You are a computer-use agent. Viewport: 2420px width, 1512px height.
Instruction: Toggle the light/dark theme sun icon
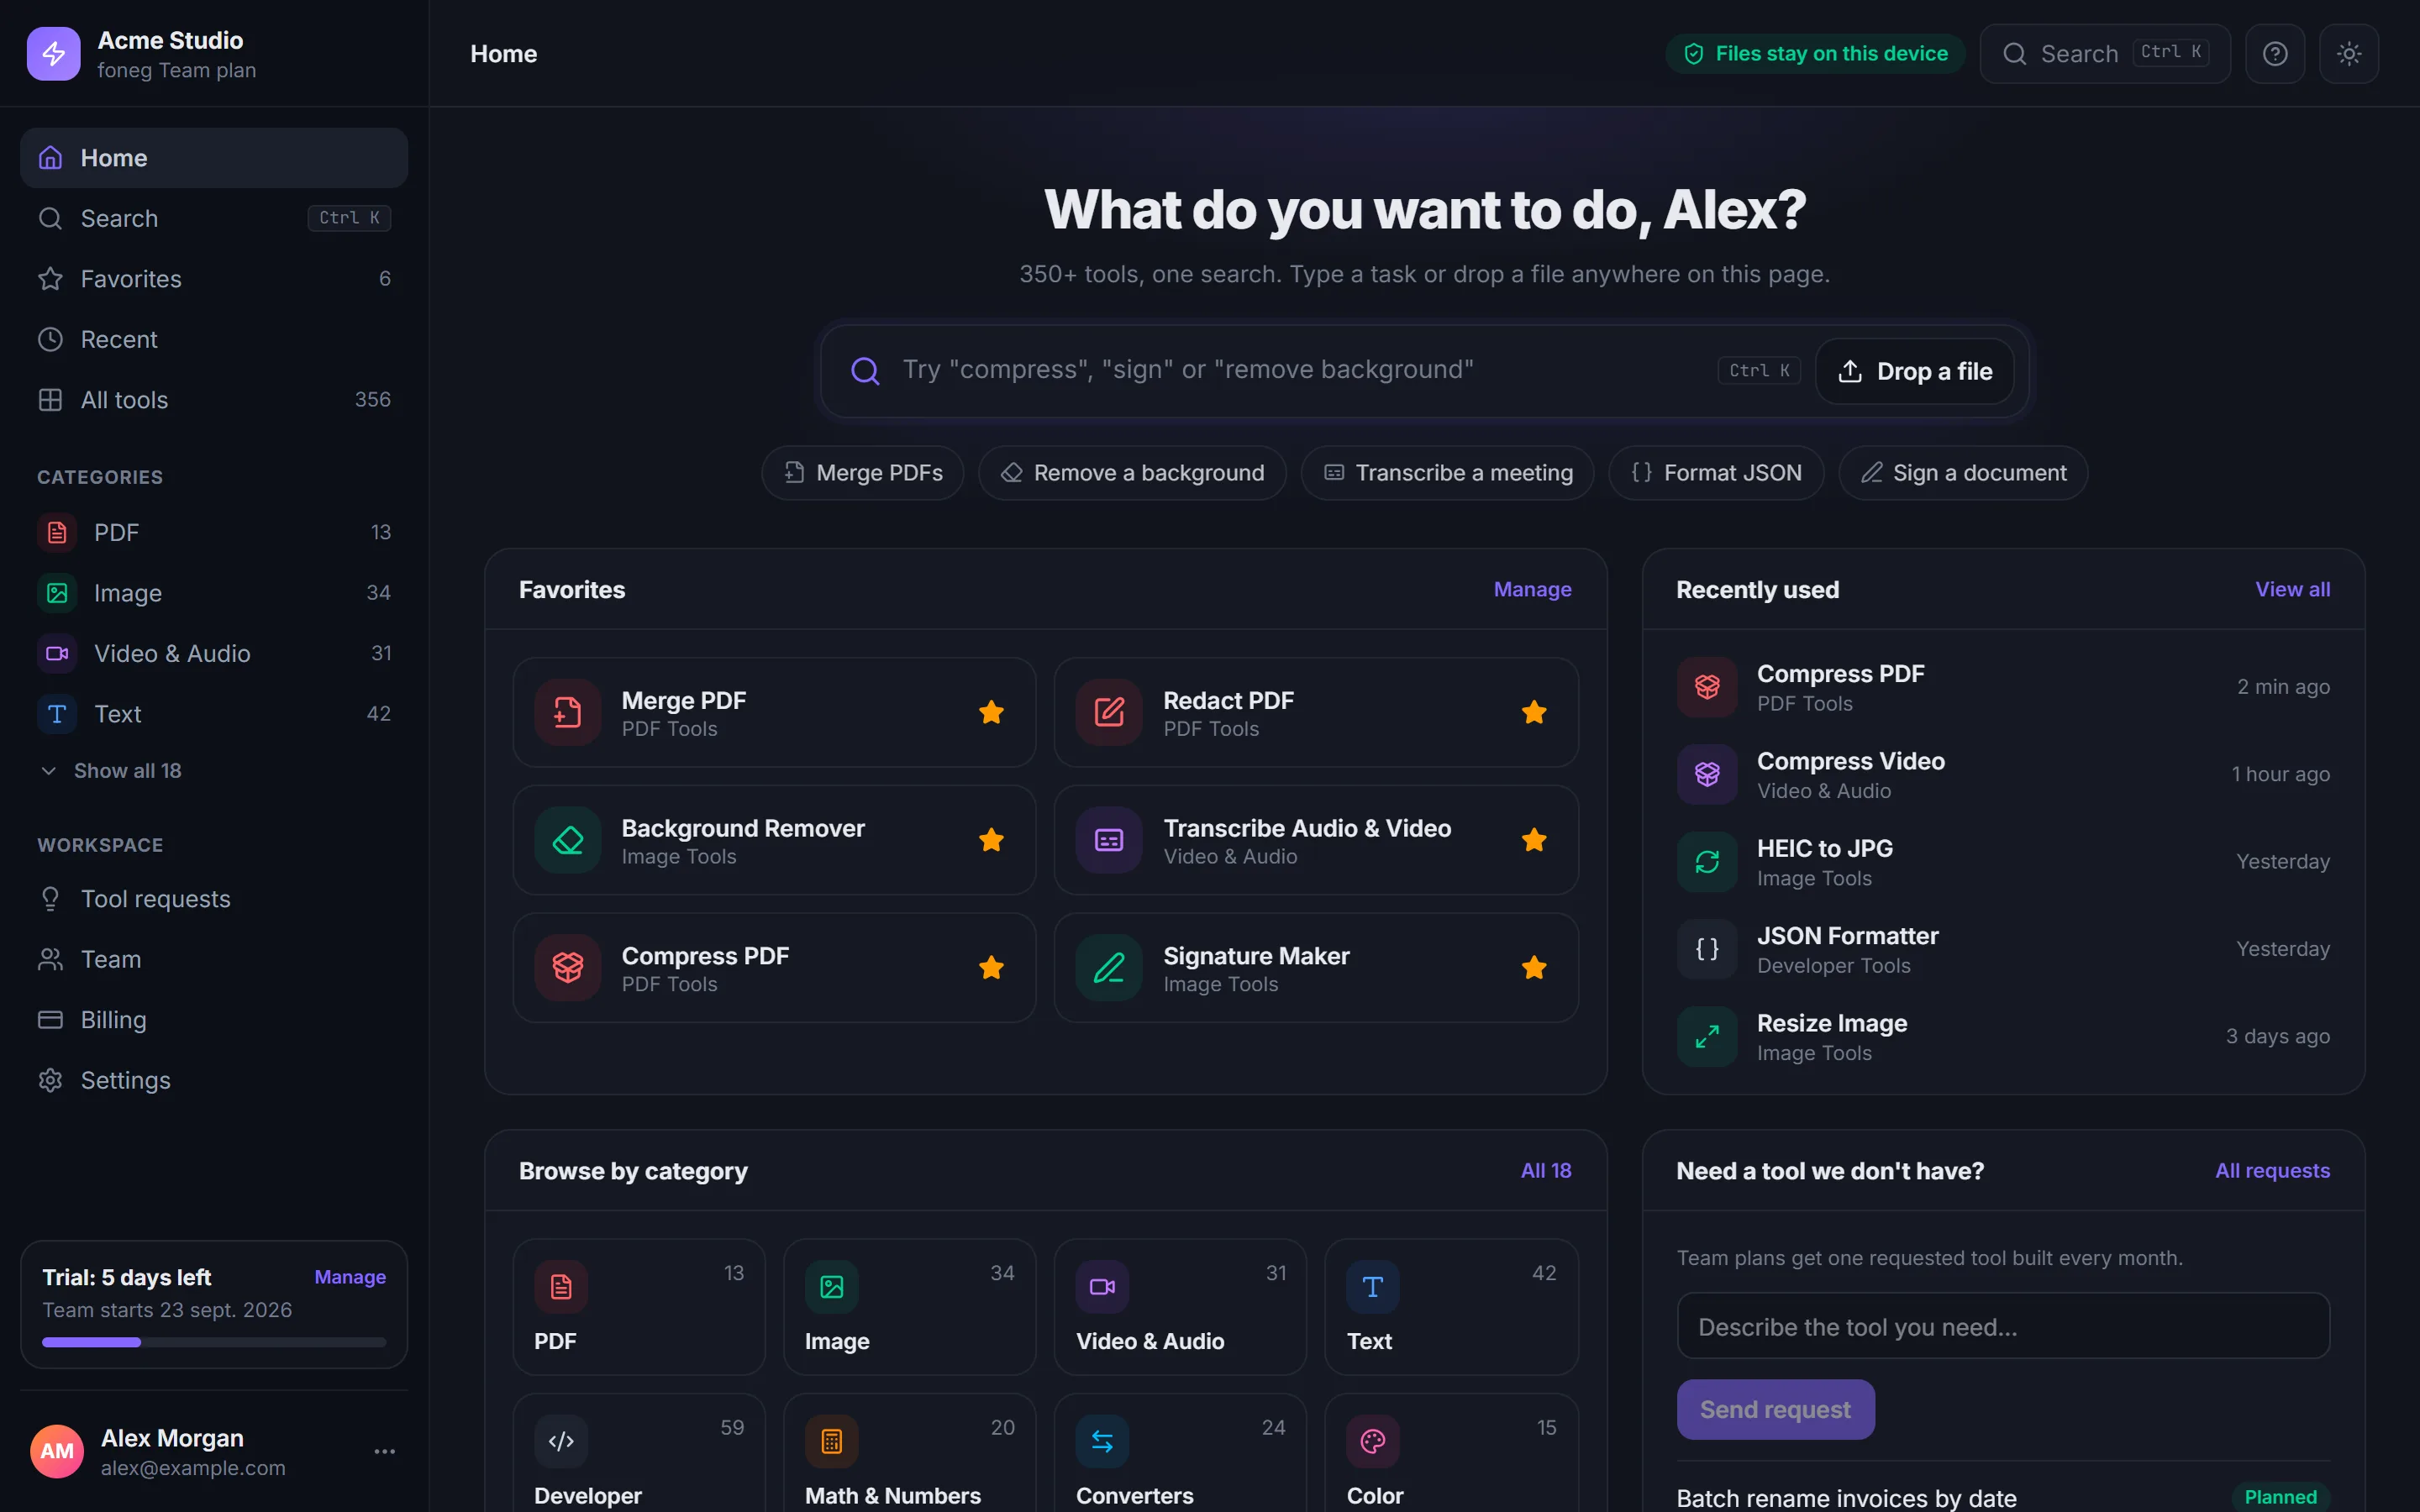[2349, 54]
